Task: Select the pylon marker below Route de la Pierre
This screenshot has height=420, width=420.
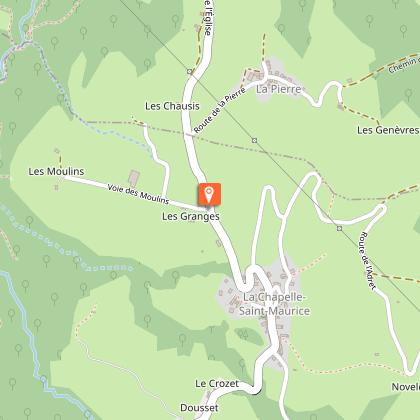Action: [x=255, y=140]
